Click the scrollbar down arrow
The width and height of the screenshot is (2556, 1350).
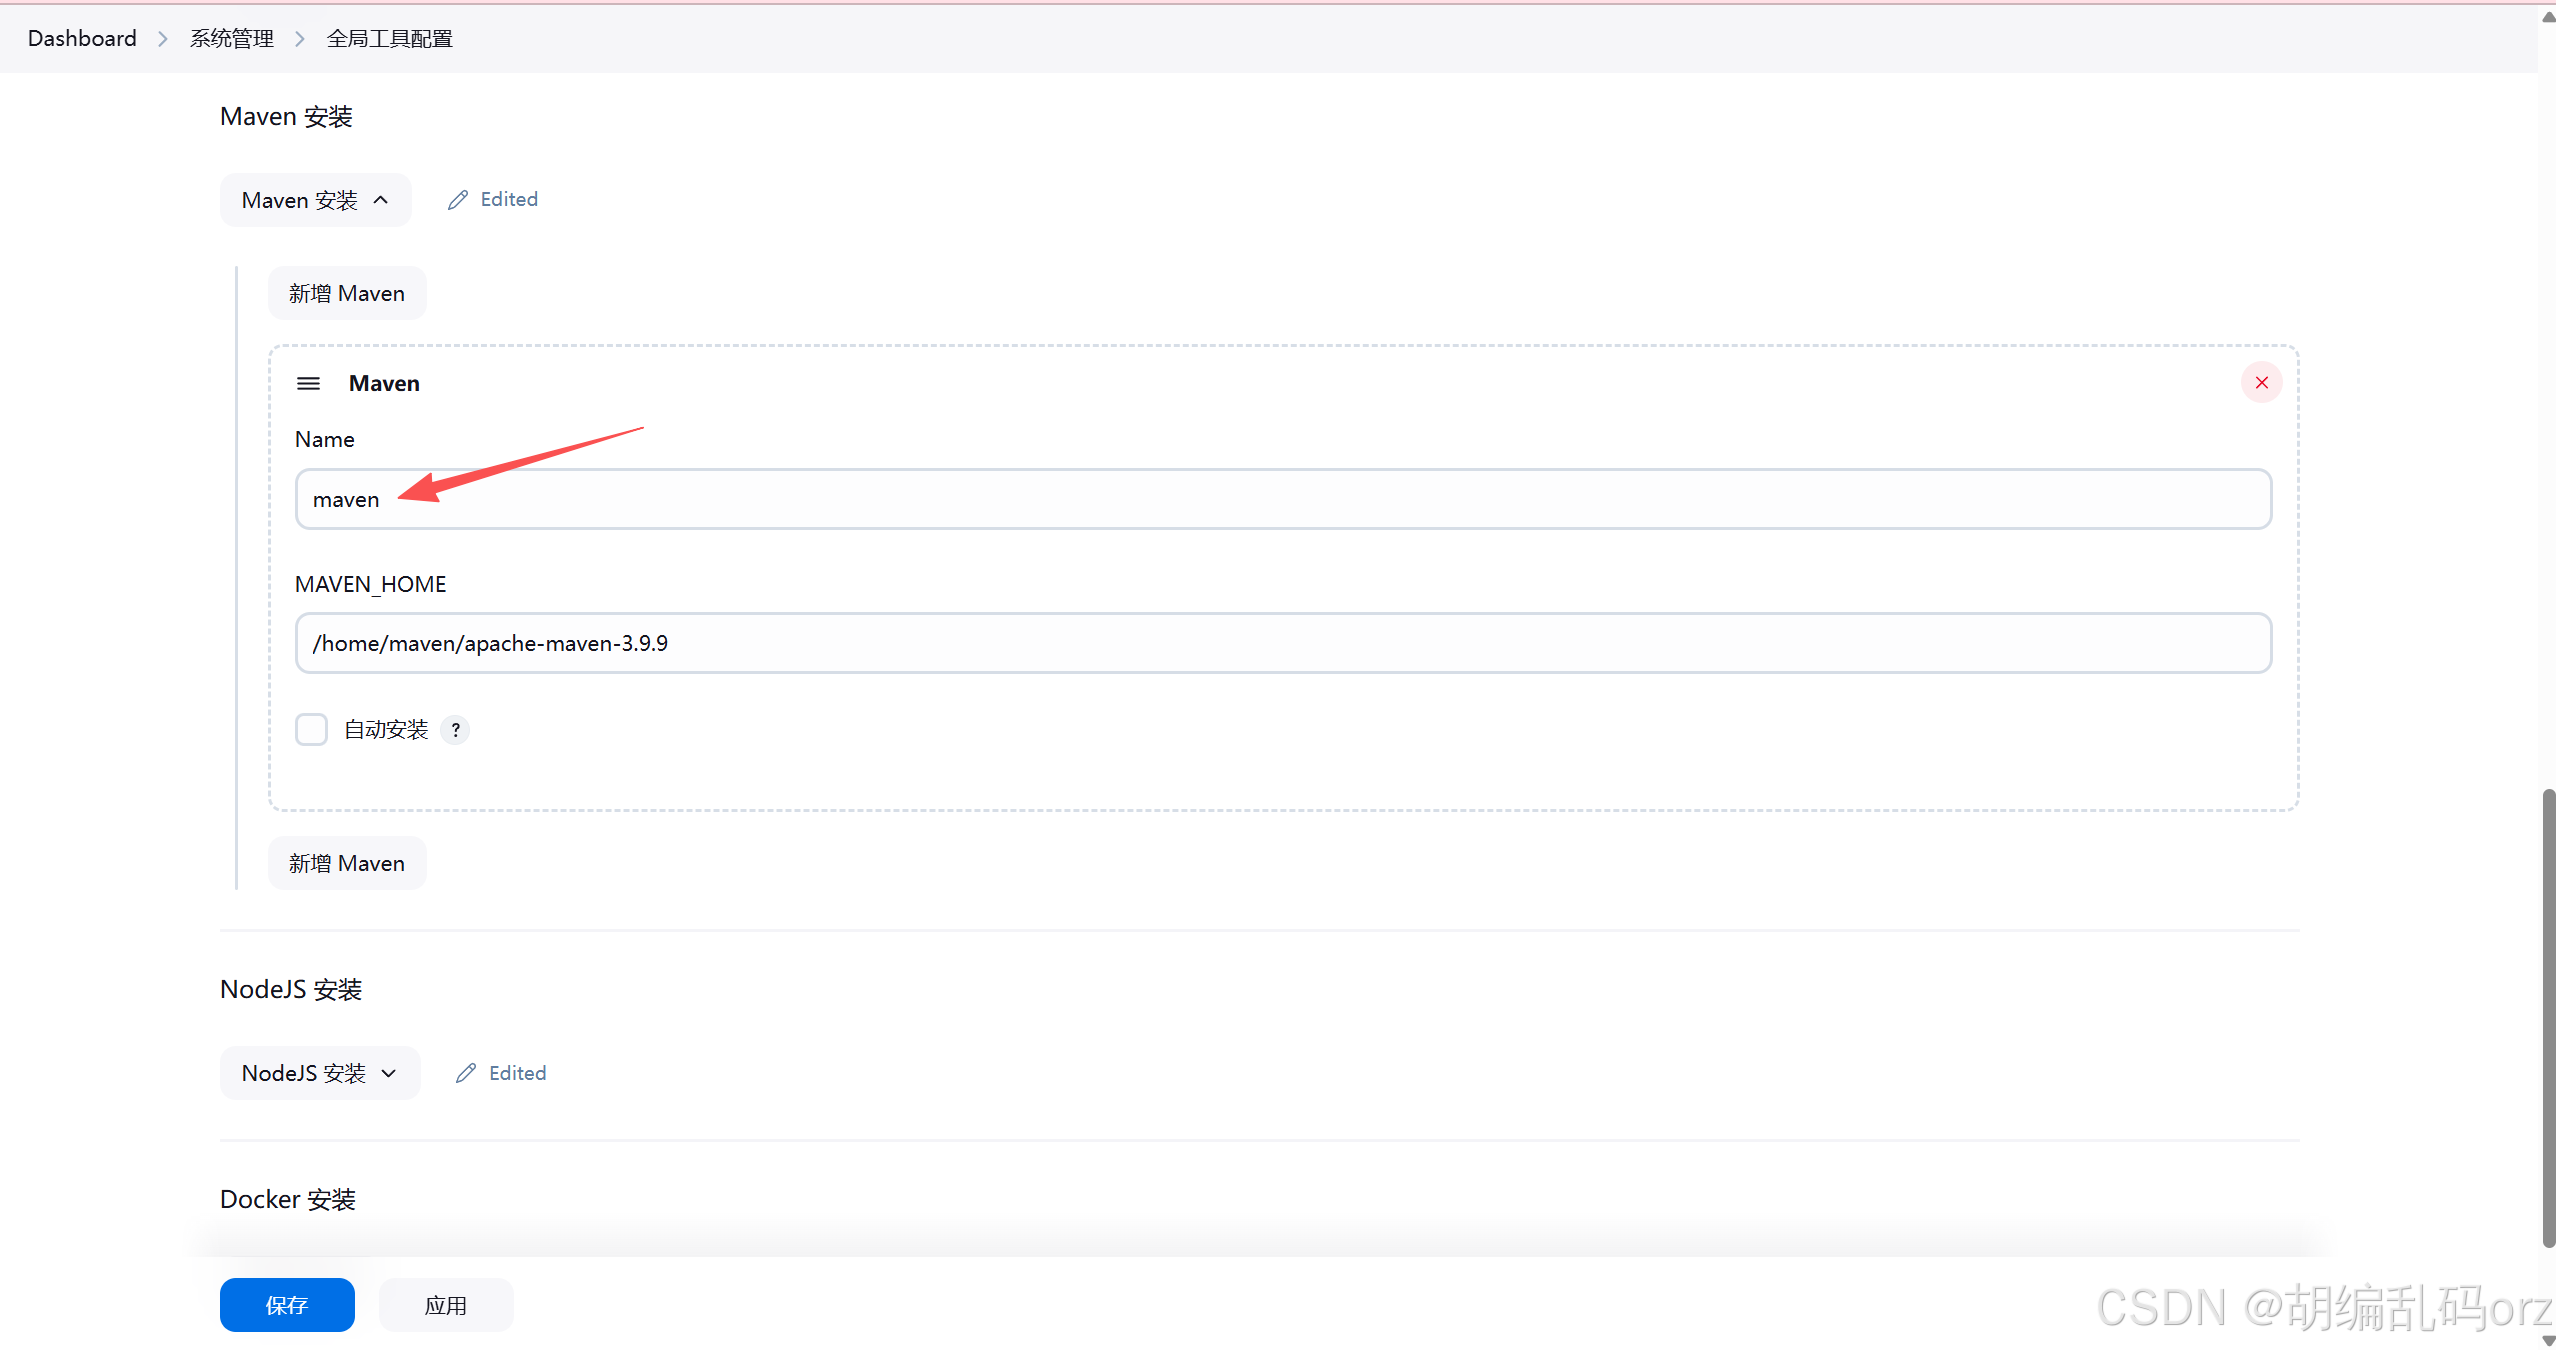tap(2548, 1340)
